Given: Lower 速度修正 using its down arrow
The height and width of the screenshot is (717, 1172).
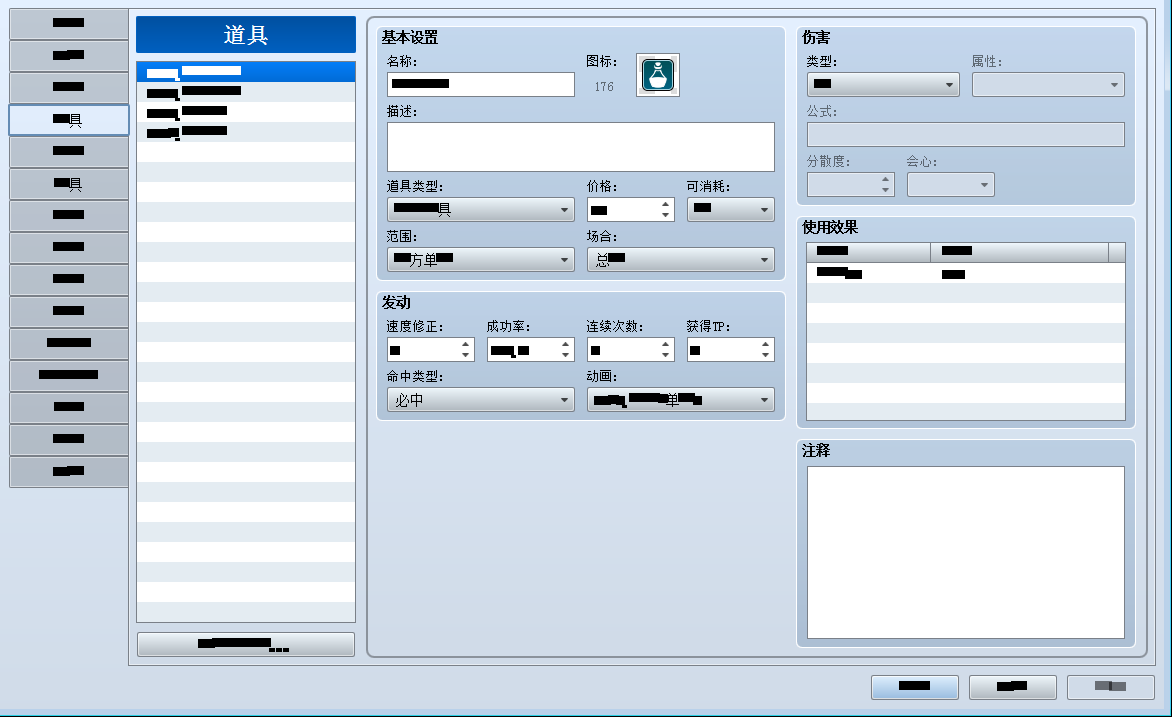Looking at the screenshot, I should (x=465, y=355).
